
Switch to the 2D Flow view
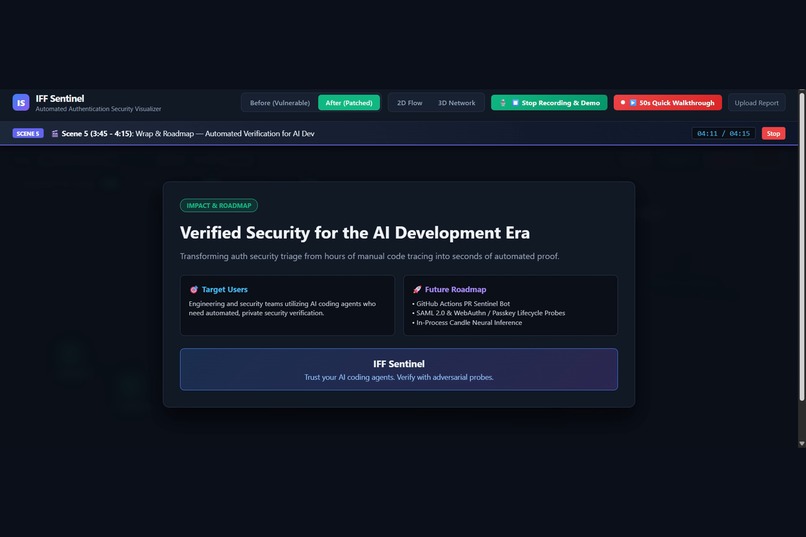409,103
